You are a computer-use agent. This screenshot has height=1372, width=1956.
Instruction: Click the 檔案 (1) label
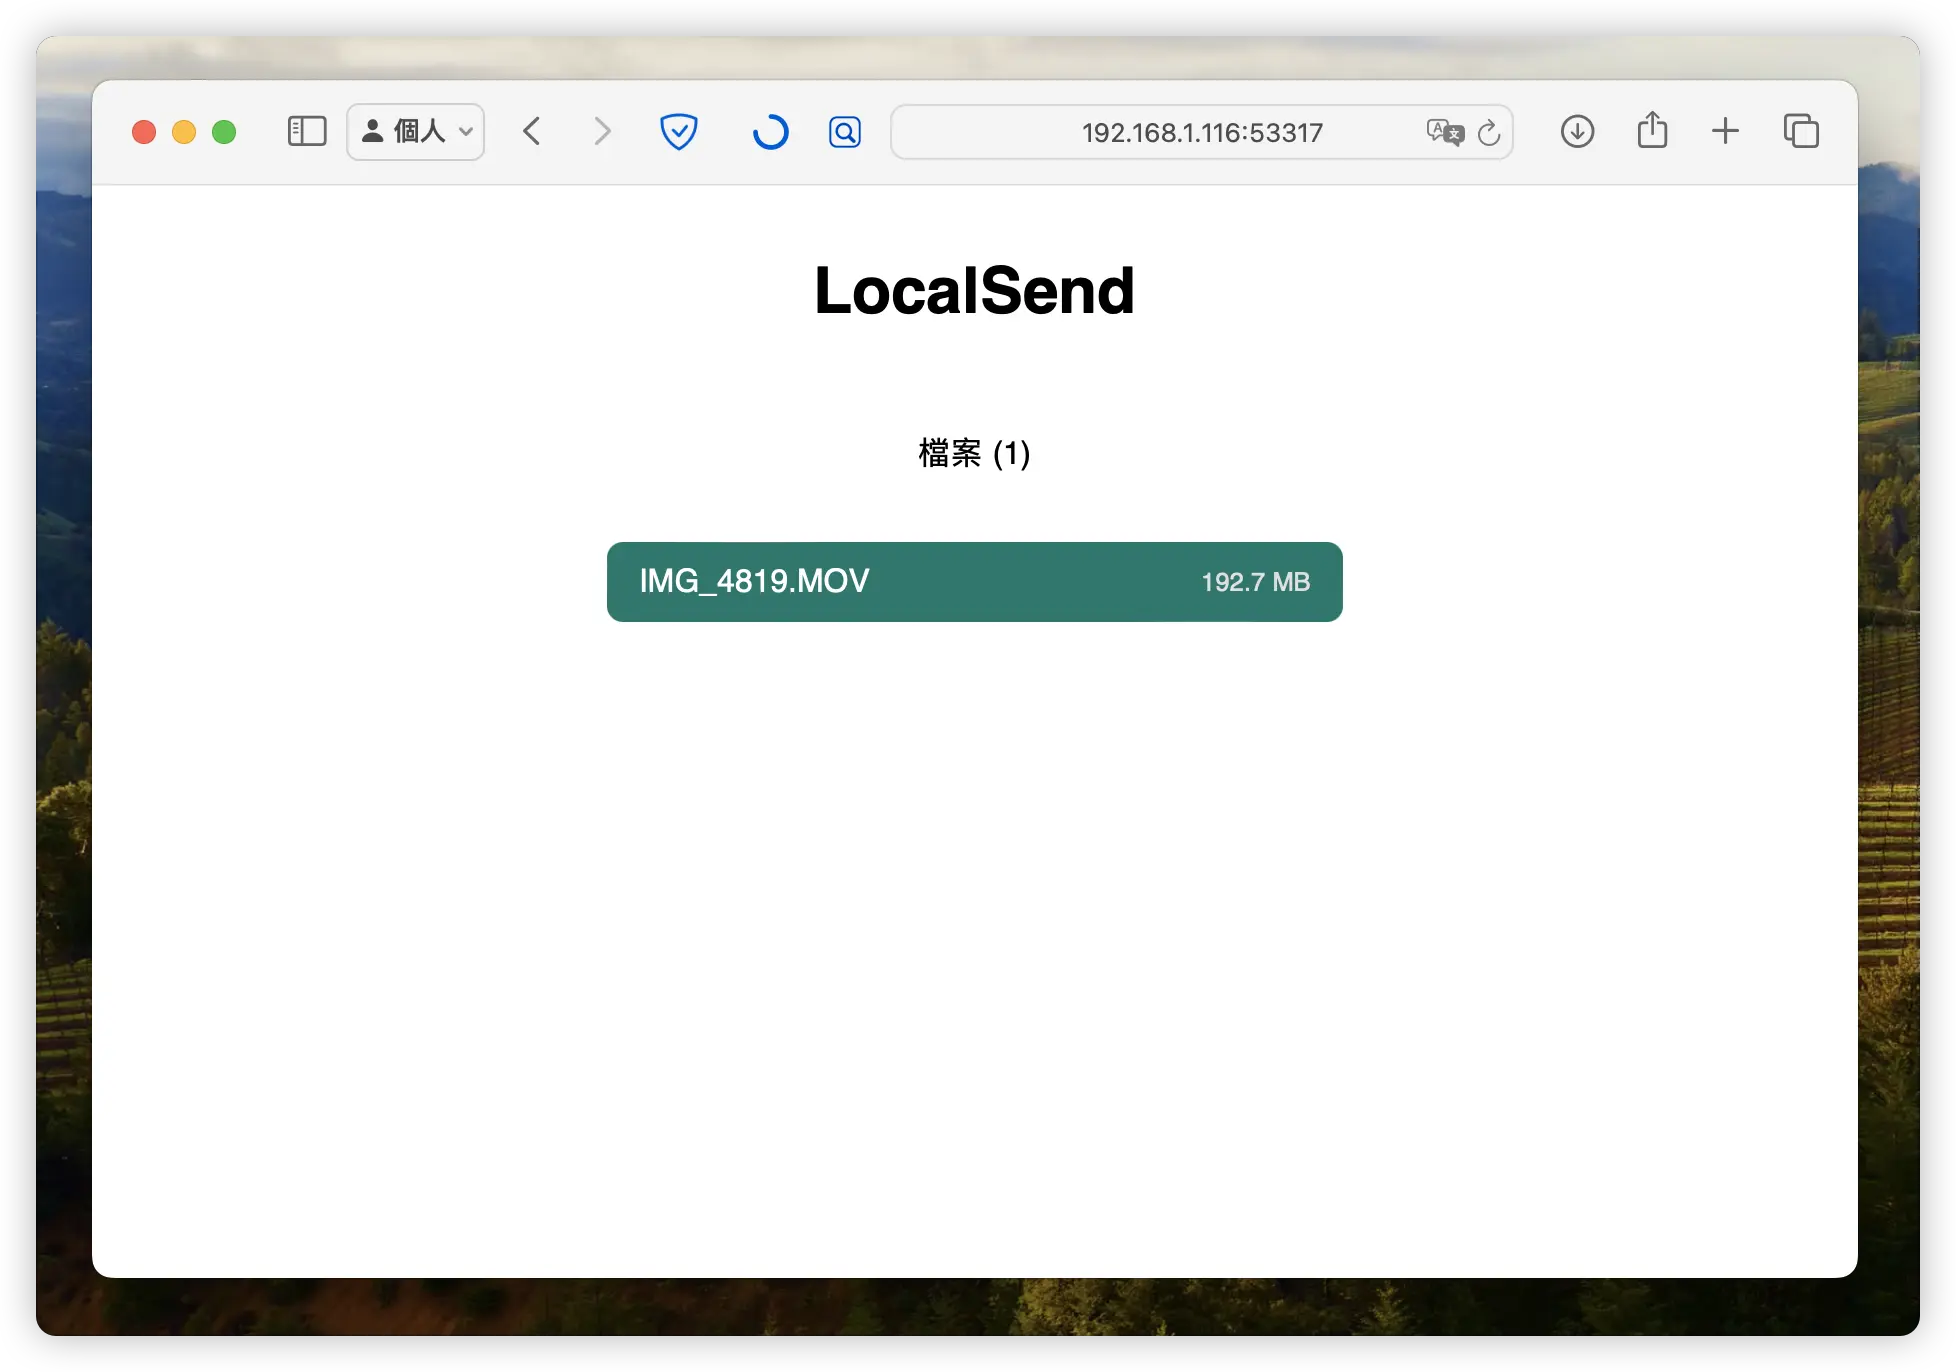point(975,453)
